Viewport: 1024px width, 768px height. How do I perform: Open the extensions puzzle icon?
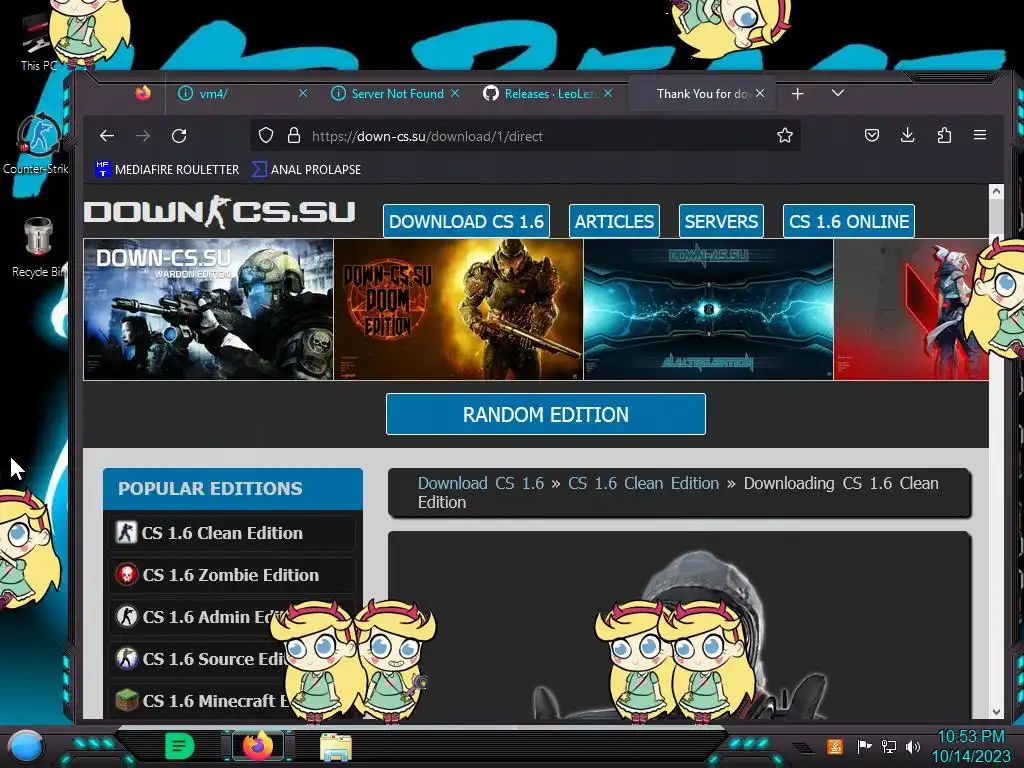coord(944,135)
